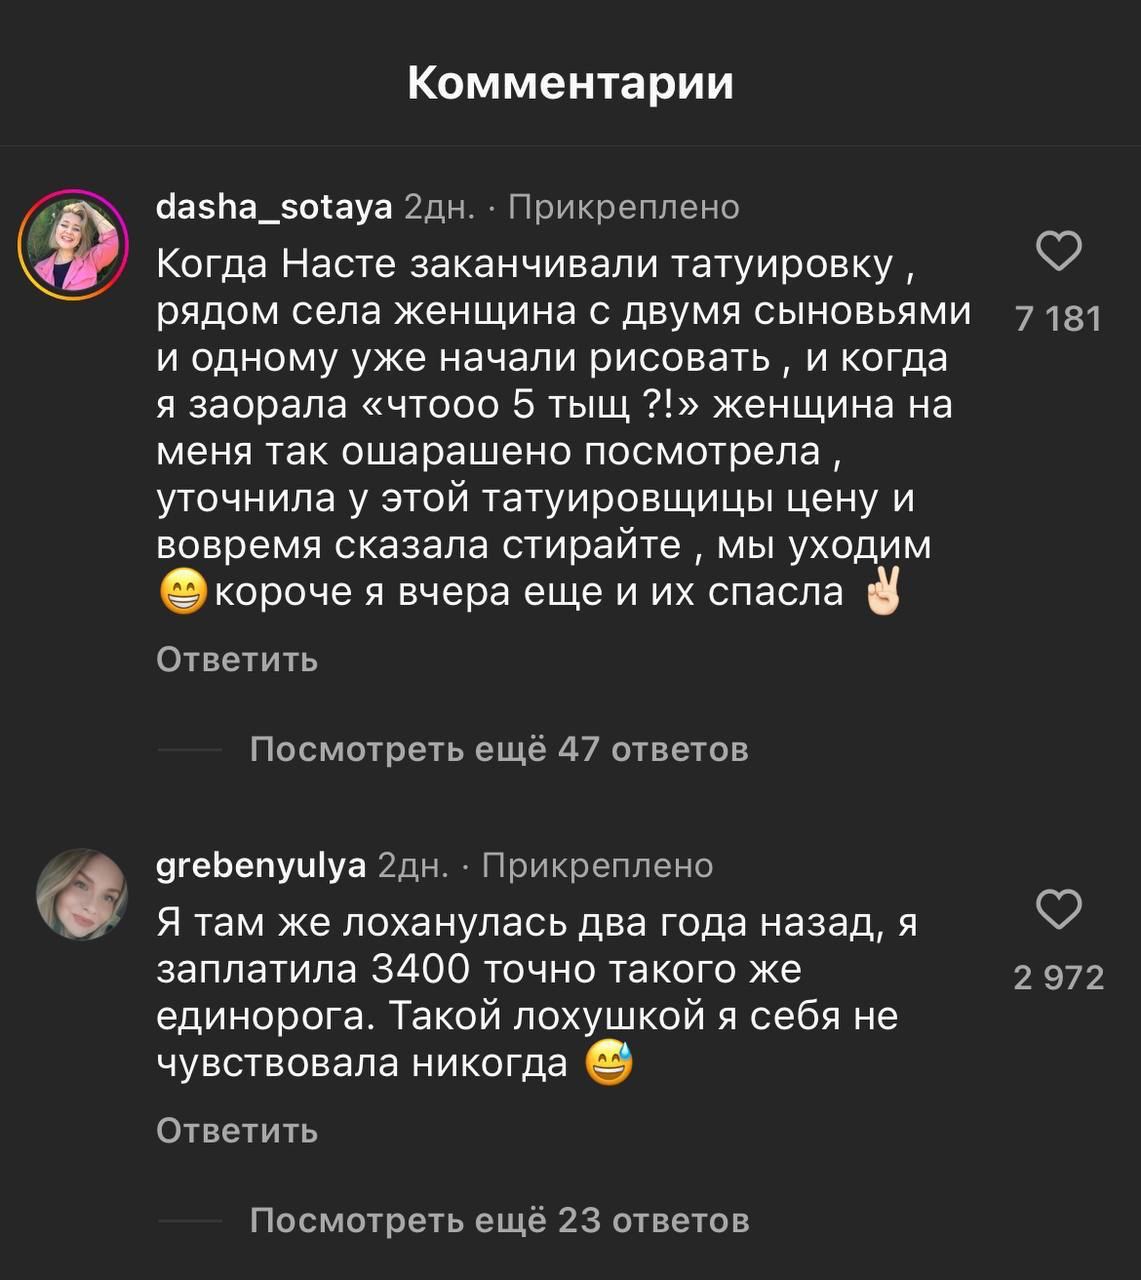Screen dimensions: 1141x1280
Task: Tap the heart on grebenyulya's comment
Action: coord(1058,909)
